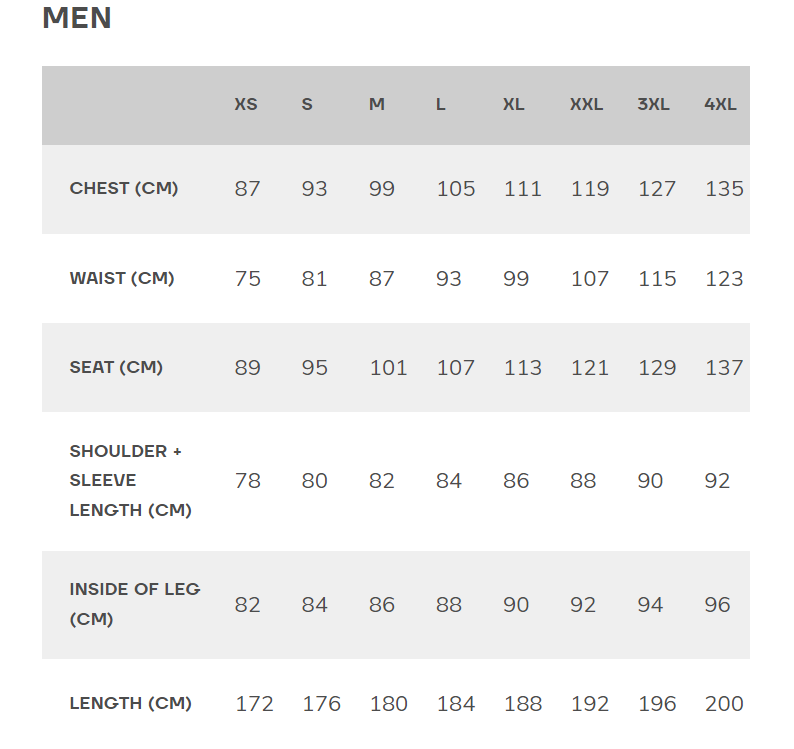794x749 pixels.
Task: Click the M size header
Action: [x=377, y=104]
